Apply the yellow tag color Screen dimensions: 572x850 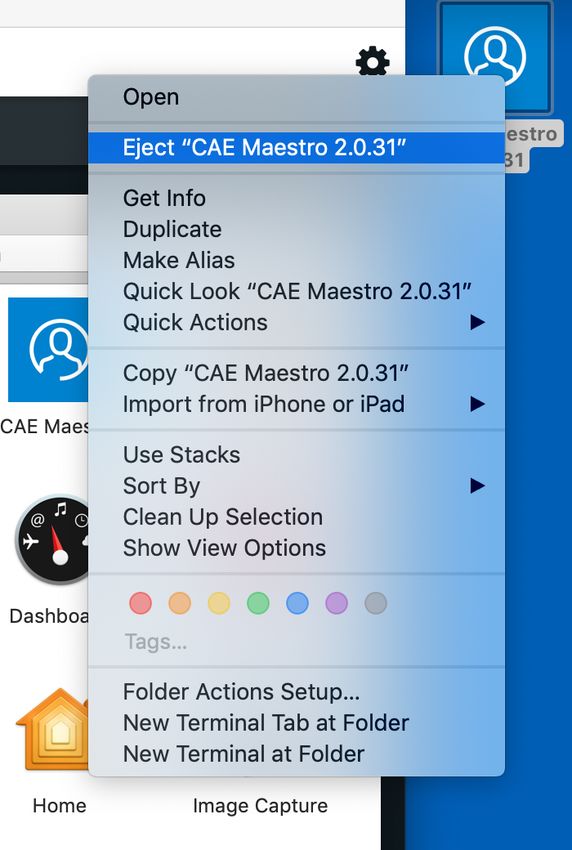point(219,603)
